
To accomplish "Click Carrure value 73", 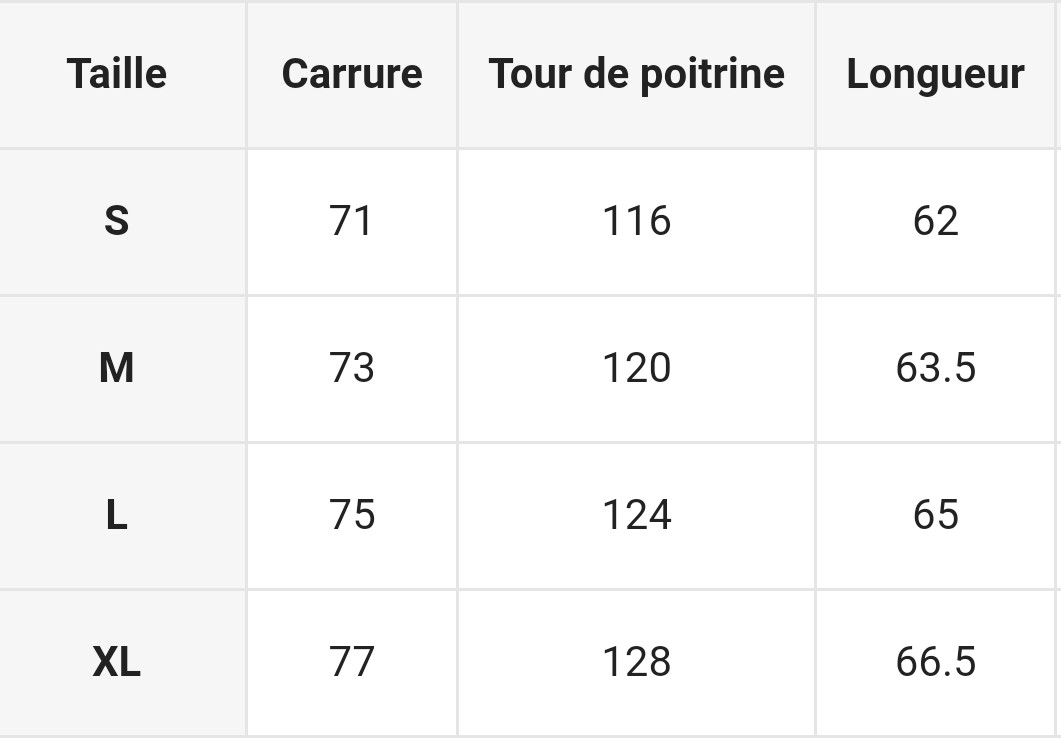I will (x=352, y=368).
